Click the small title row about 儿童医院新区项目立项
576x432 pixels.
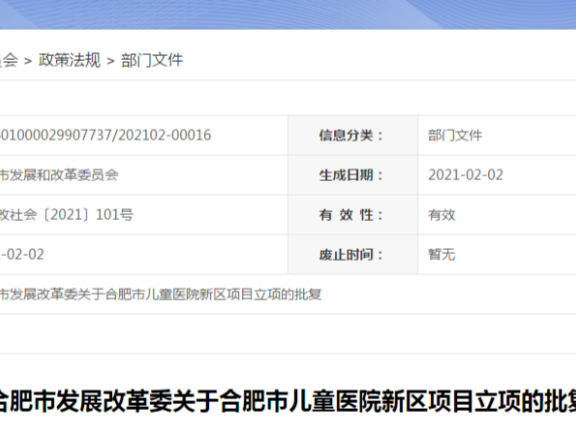161,294
